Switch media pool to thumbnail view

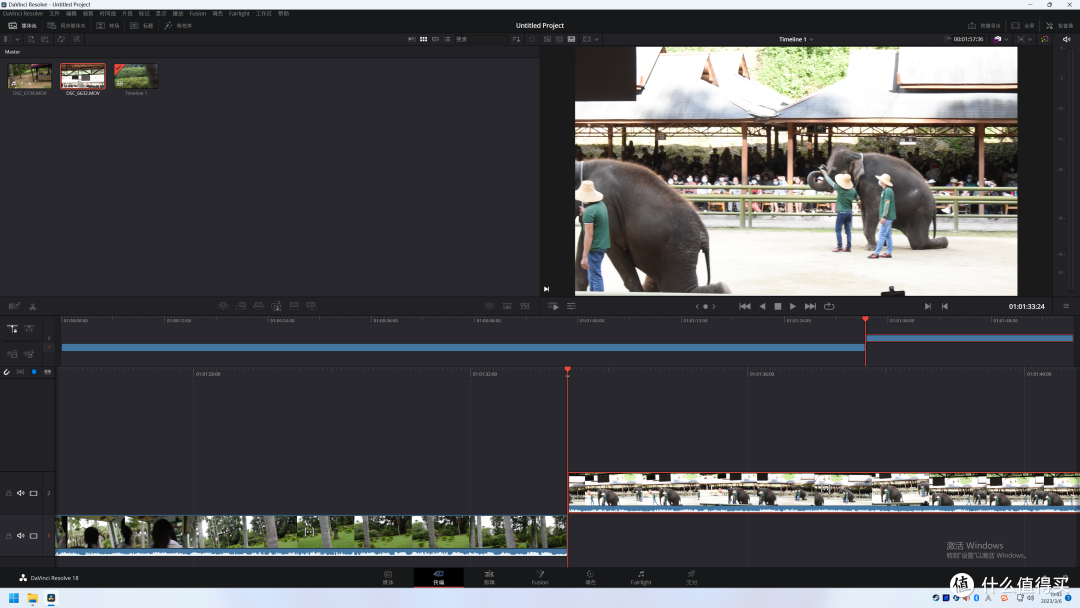424,39
